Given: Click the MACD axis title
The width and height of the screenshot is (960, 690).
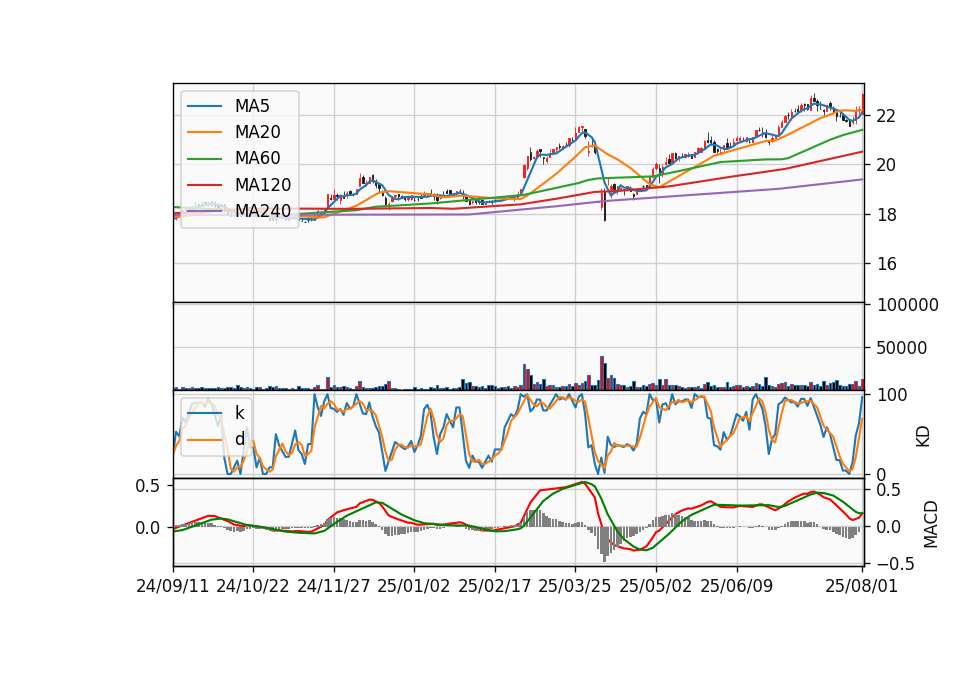Looking at the screenshot, I should click(x=931, y=524).
